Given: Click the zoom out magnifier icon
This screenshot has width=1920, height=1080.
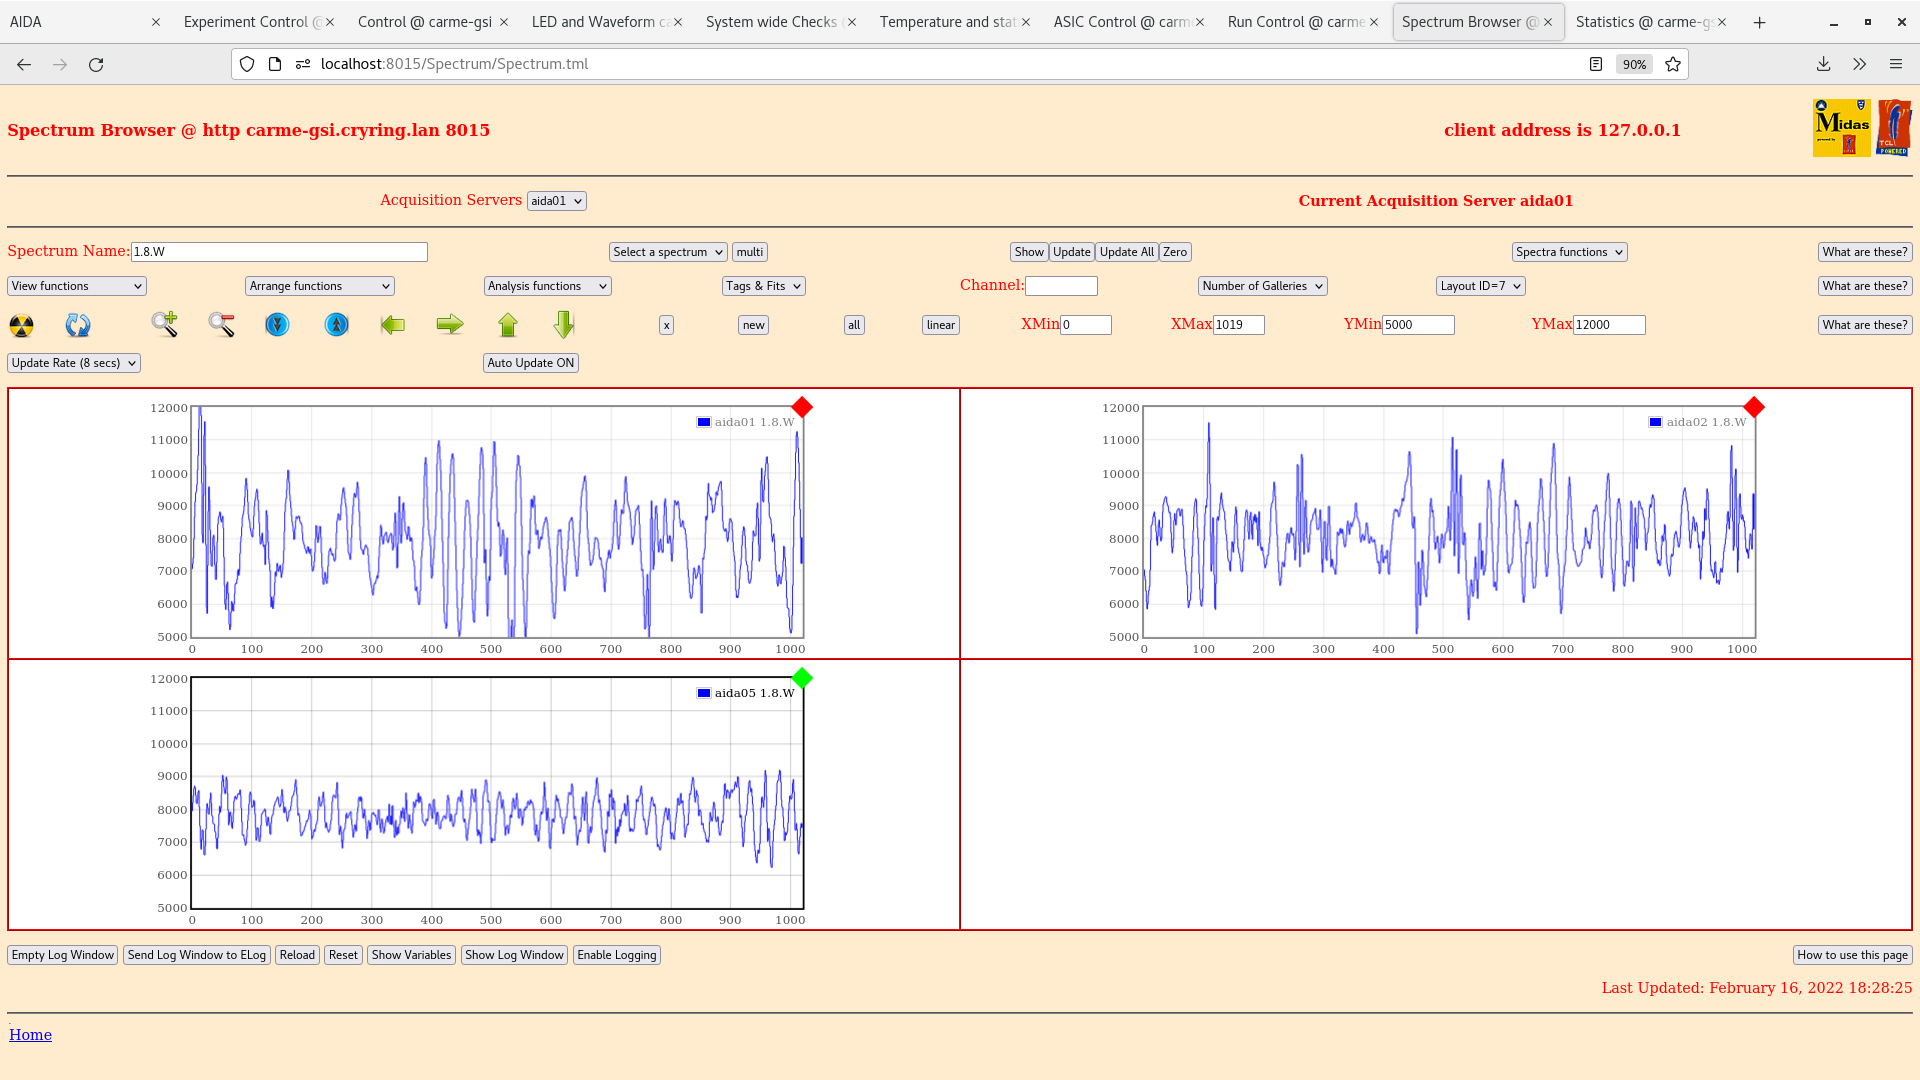Looking at the screenshot, I should pos(222,324).
